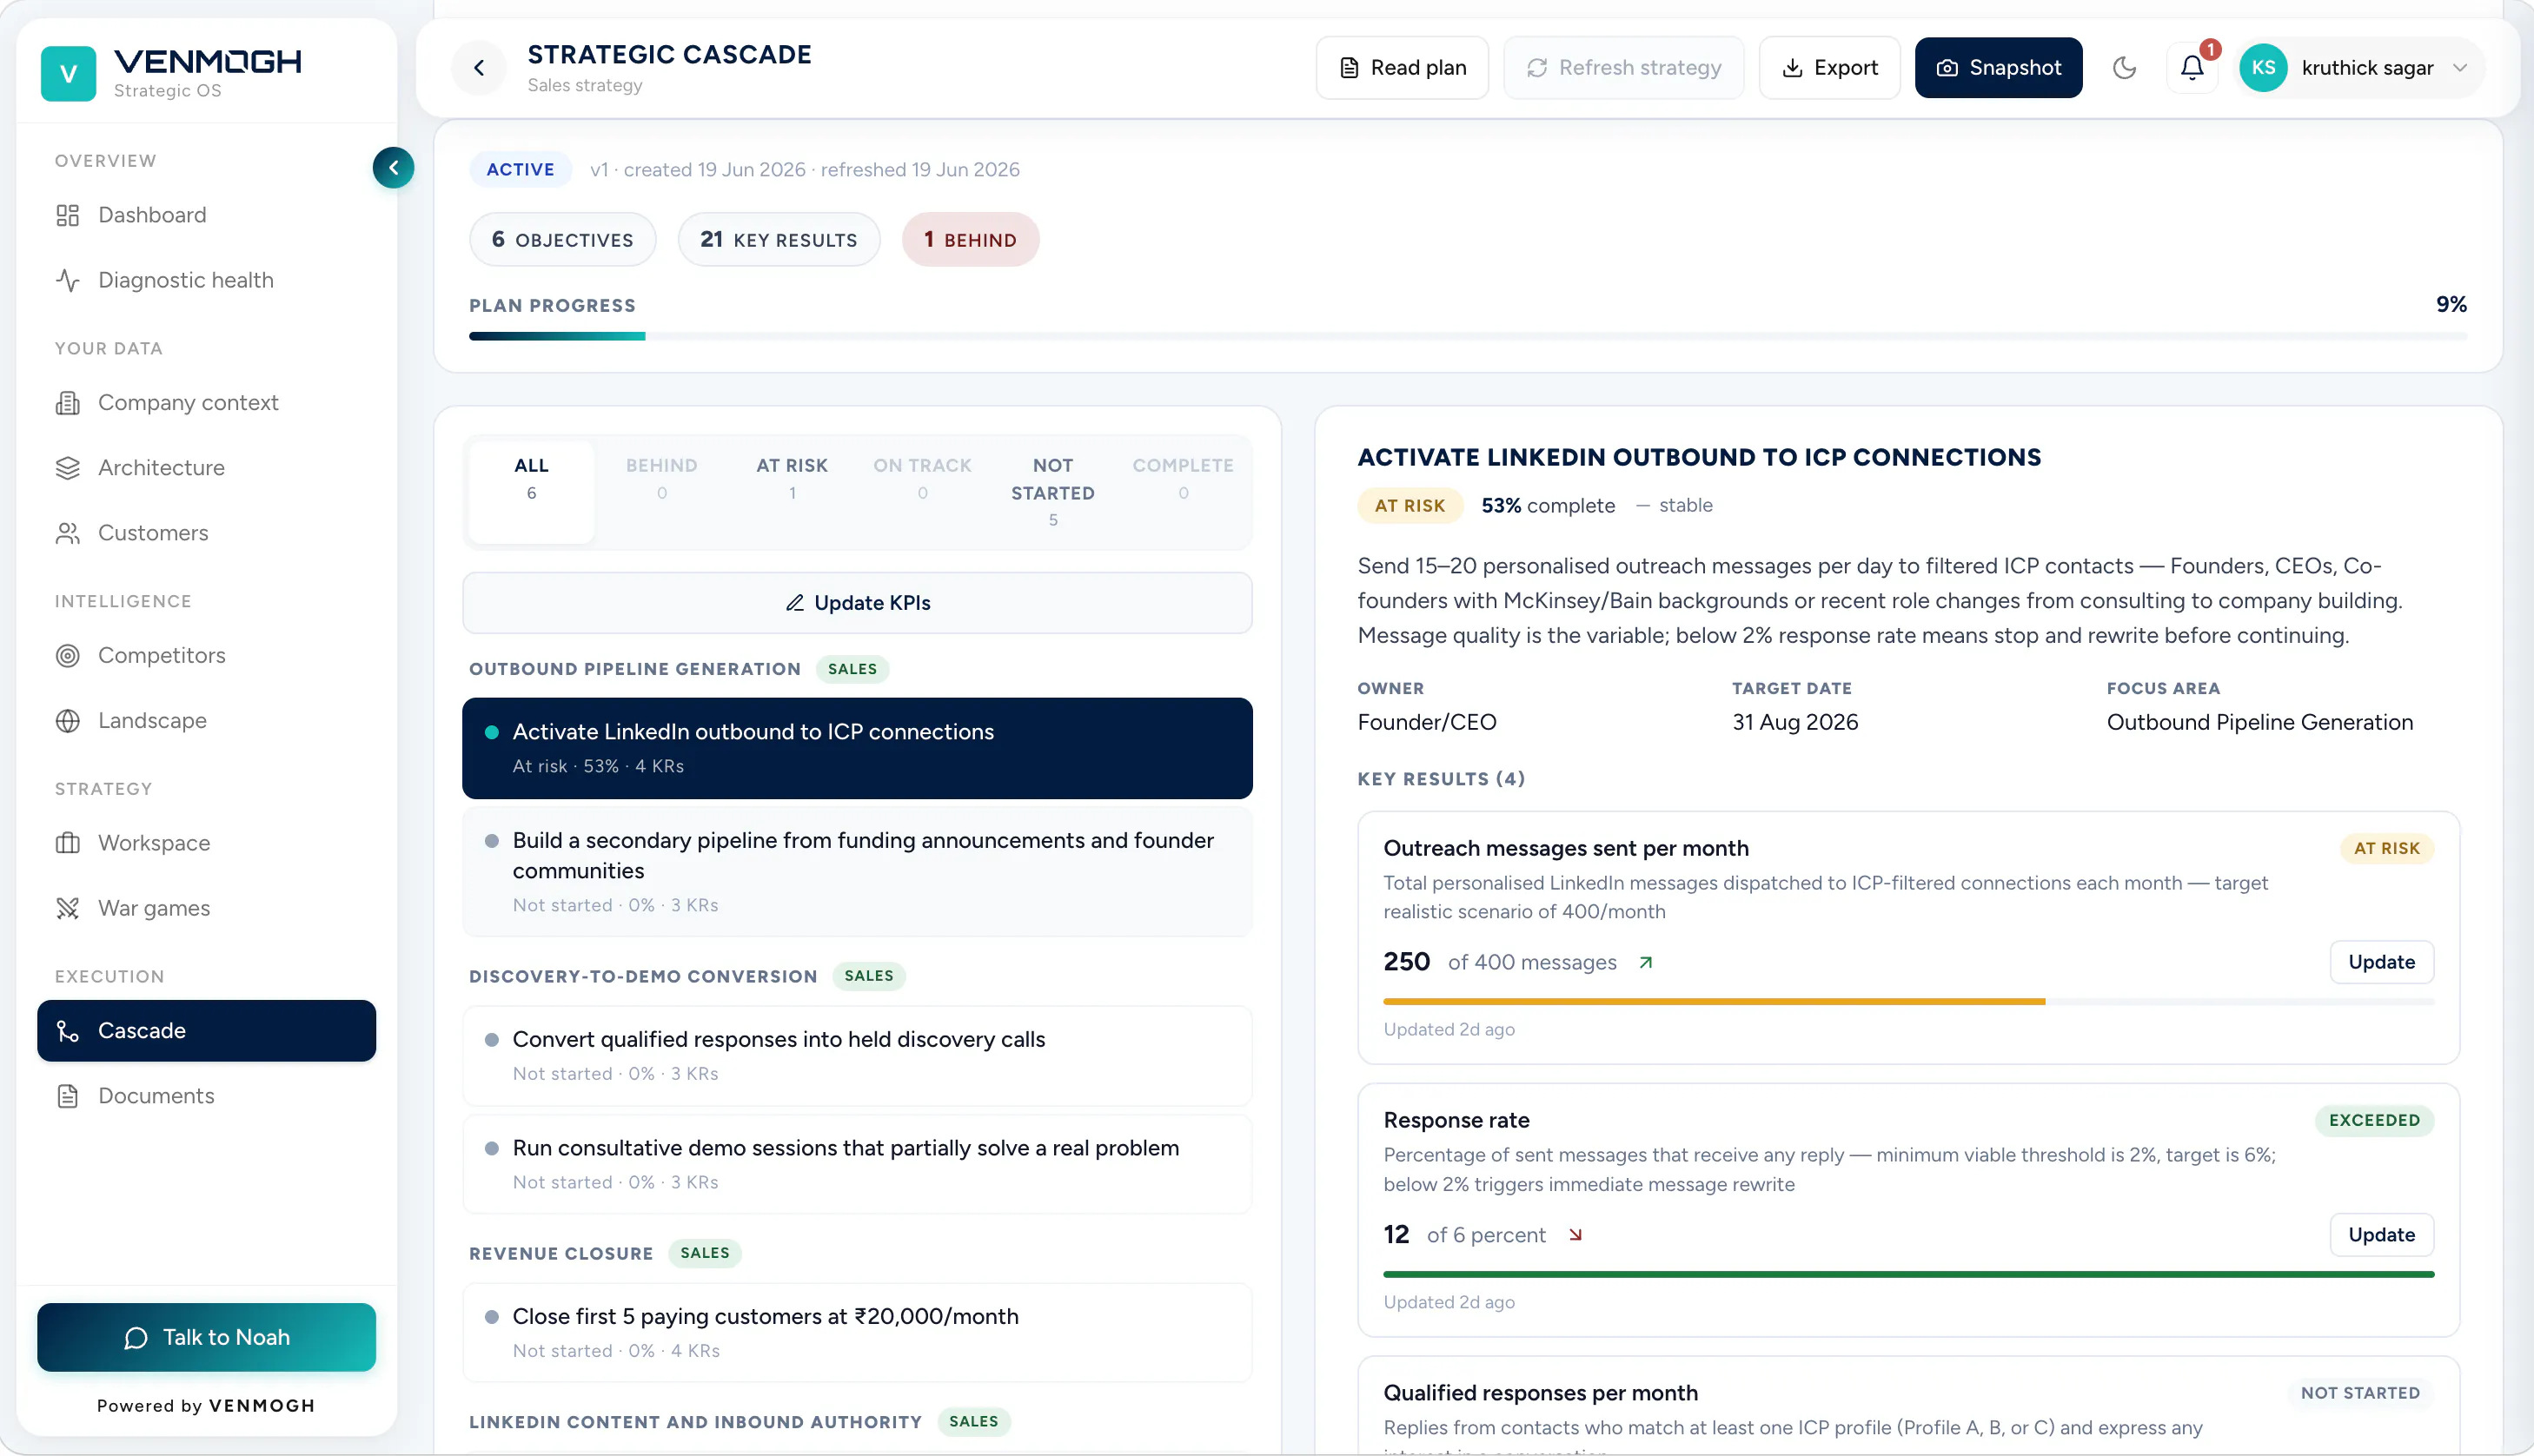Open the Workspace page

coord(206,843)
